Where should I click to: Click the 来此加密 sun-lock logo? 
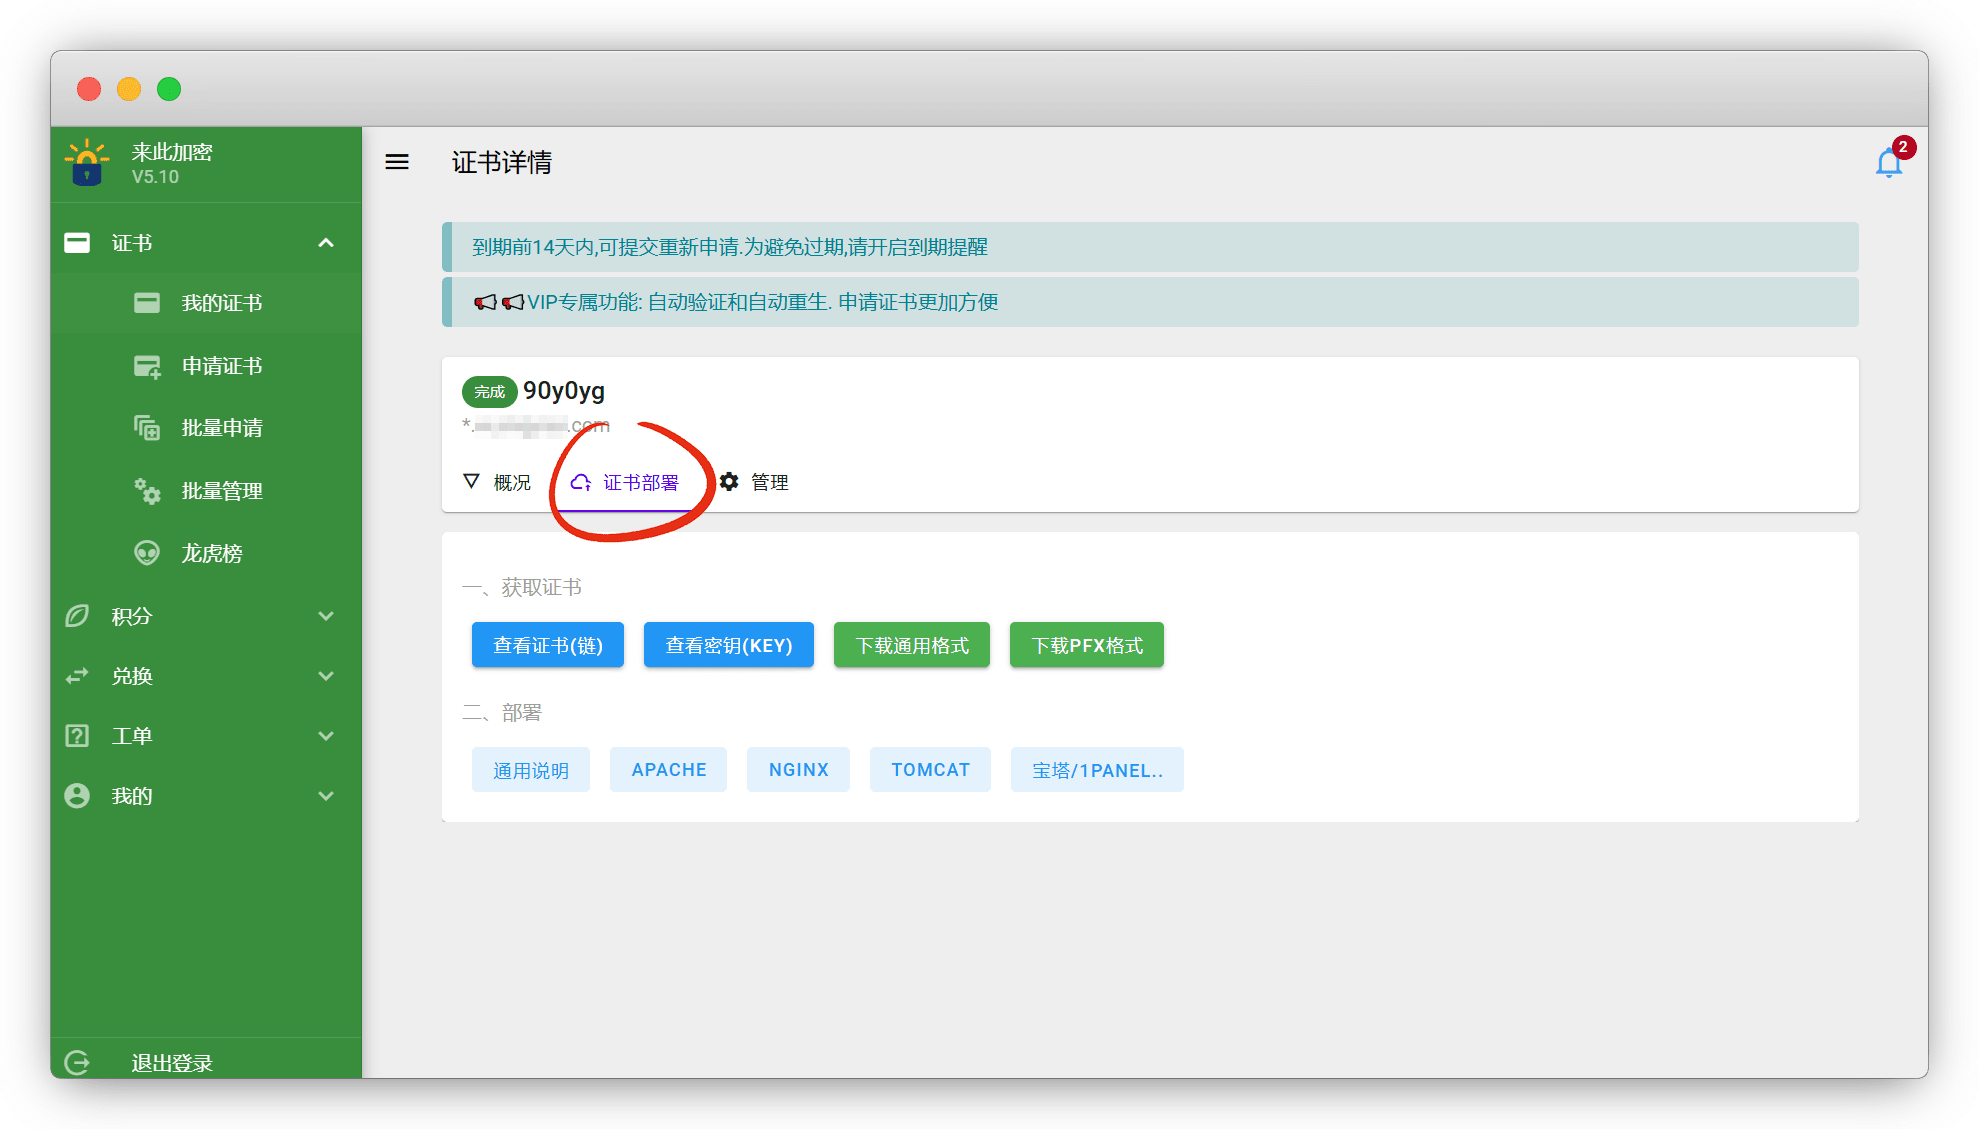pos(87,162)
